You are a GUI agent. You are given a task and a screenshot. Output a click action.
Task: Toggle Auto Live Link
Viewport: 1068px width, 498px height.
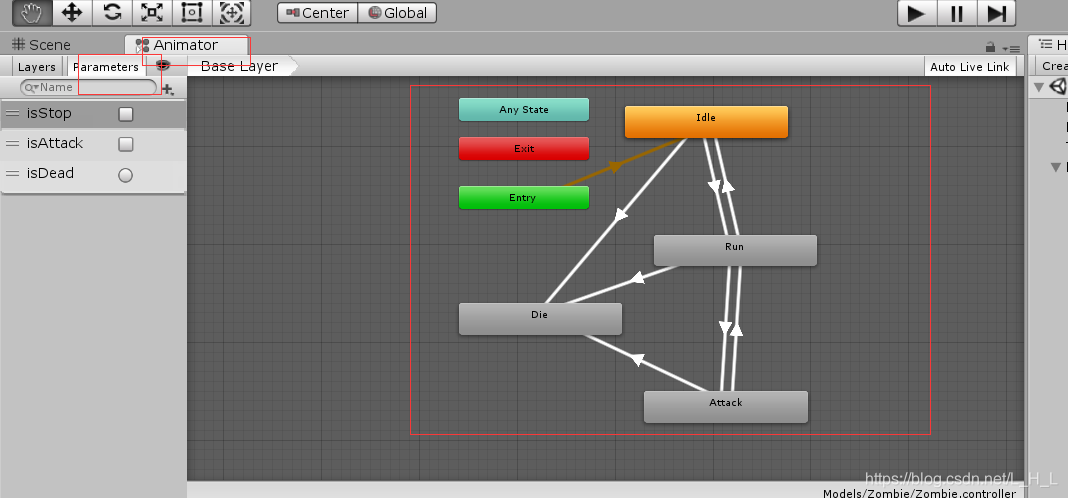click(x=970, y=67)
